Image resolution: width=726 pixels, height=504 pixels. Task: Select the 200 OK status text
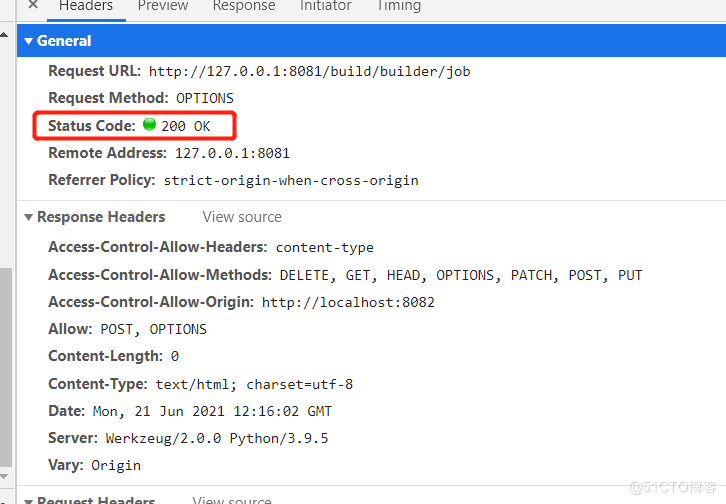(x=186, y=126)
